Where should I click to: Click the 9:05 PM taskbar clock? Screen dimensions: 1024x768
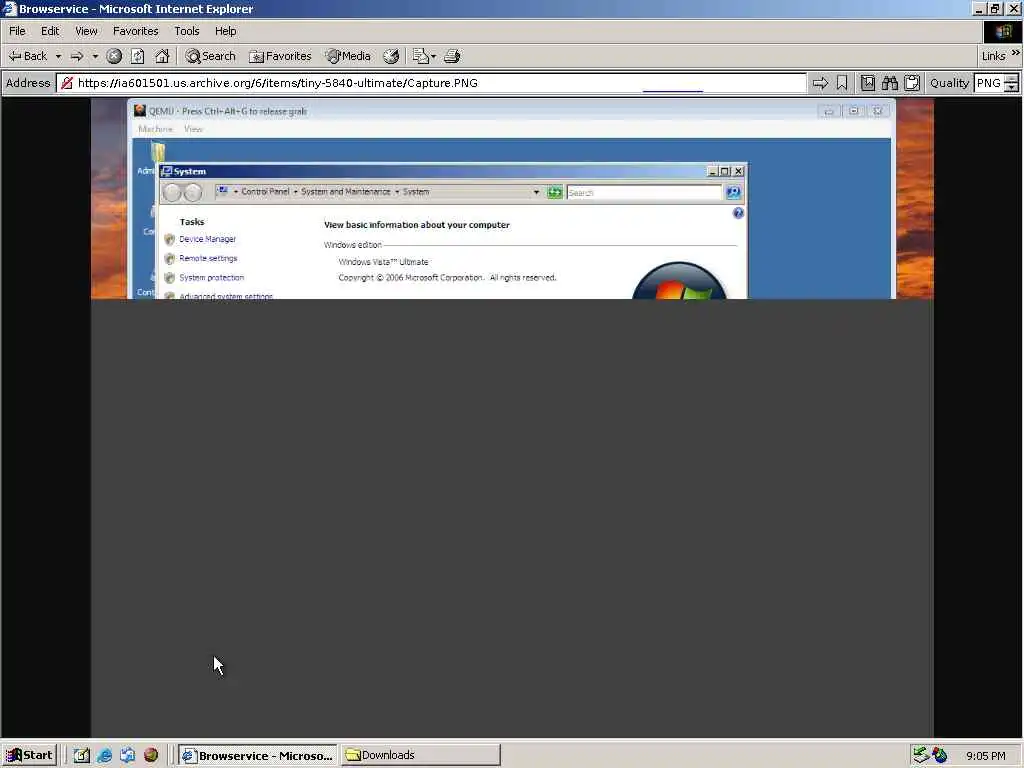point(985,756)
